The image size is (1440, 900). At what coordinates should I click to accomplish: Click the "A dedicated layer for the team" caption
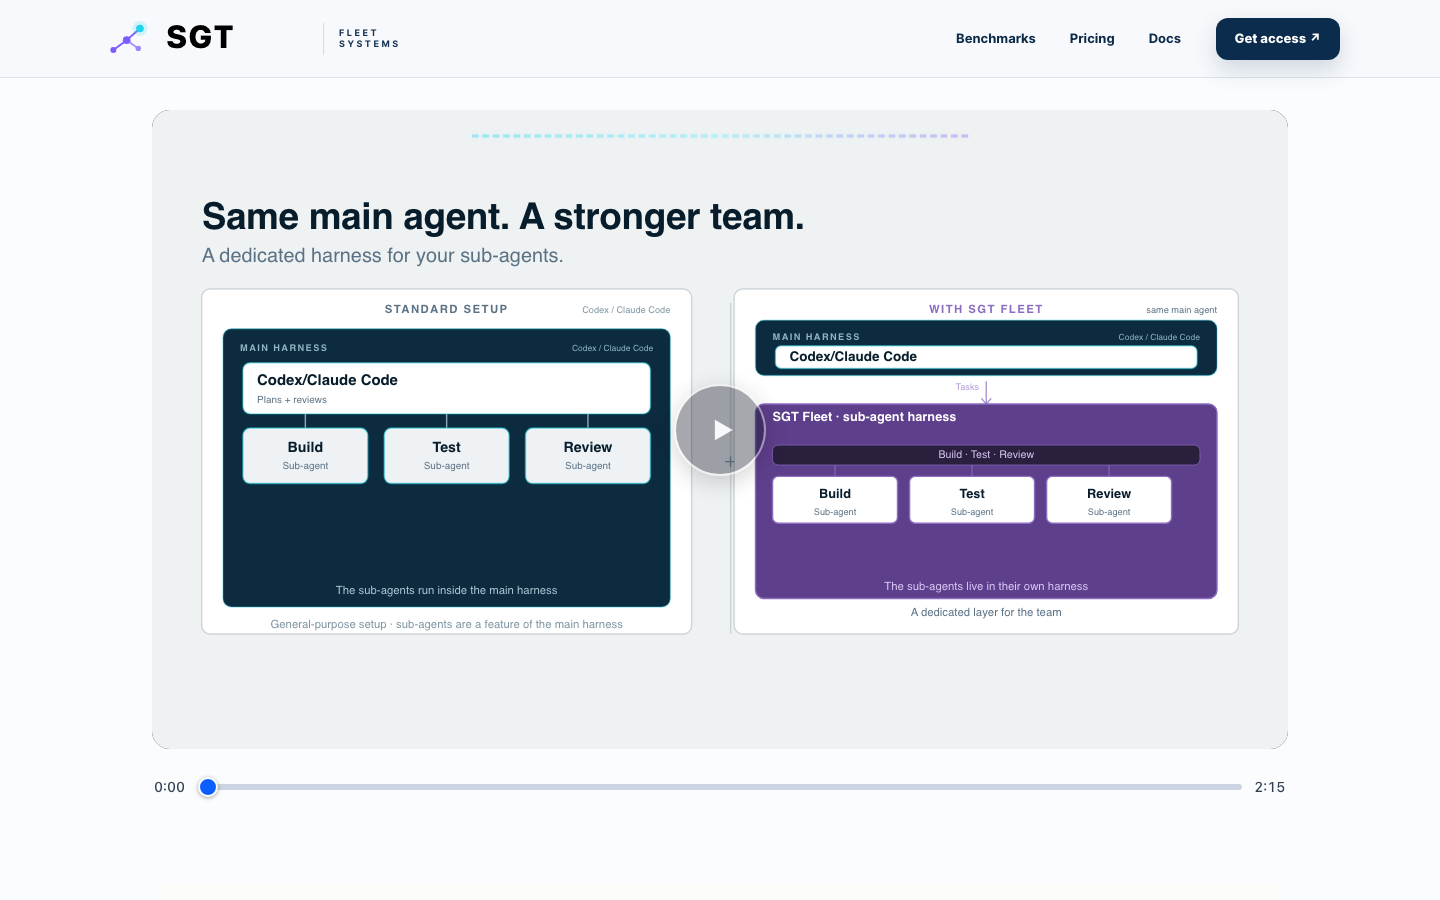[x=986, y=612]
